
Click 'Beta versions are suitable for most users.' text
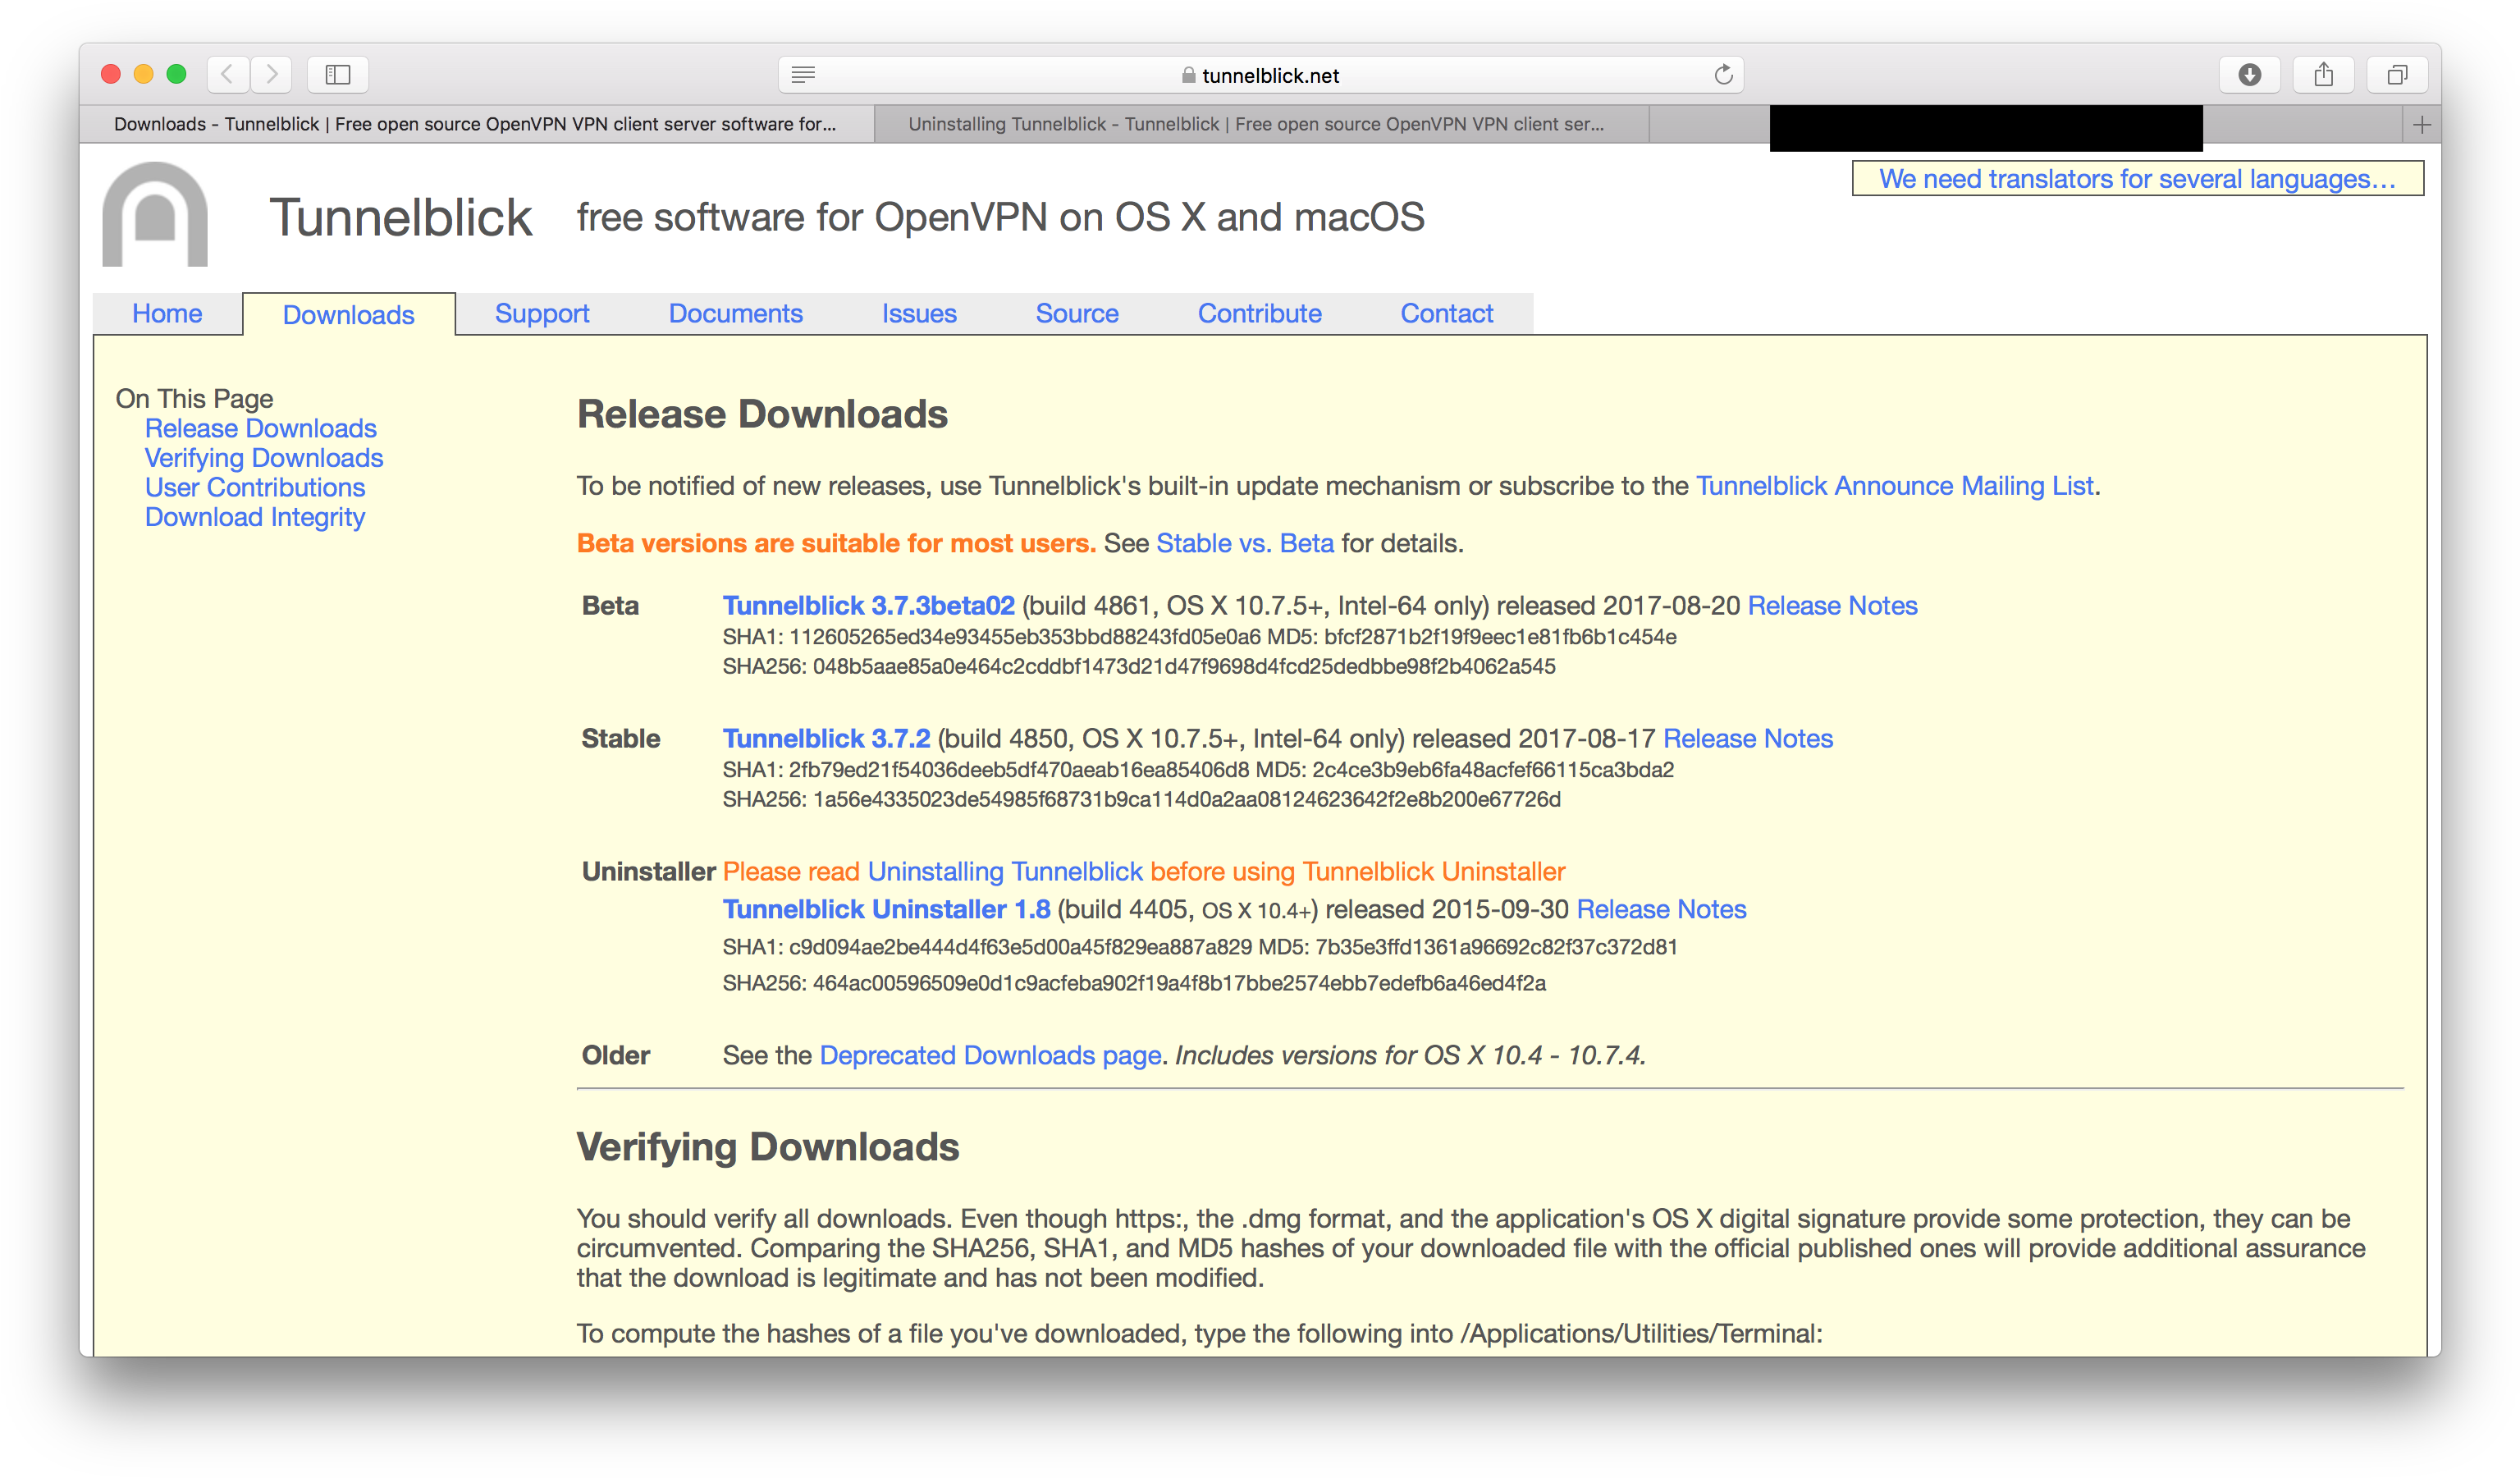(836, 543)
